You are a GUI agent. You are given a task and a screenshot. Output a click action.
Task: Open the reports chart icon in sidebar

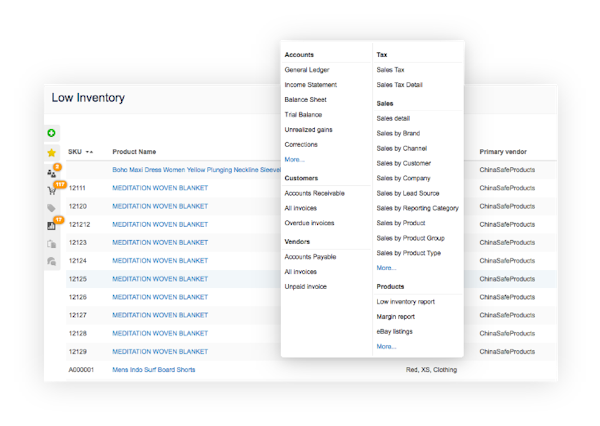[51, 226]
